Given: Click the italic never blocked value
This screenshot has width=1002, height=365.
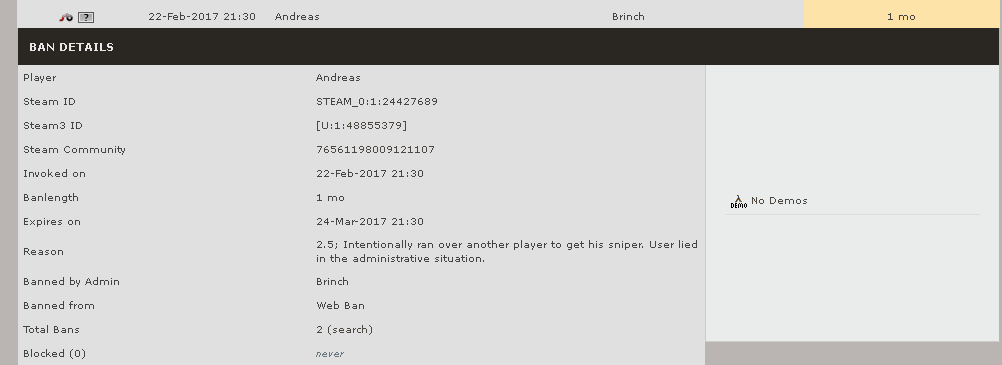Looking at the screenshot, I should pyautogui.click(x=330, y=354).
